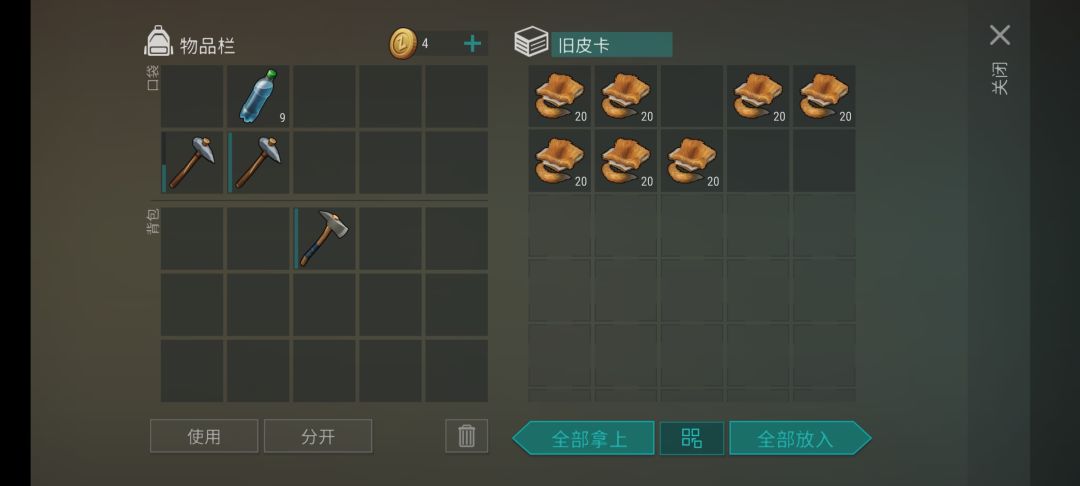Select the hatchet in the backpack
Screen dimensions: 1080x486
click(324, 238)
